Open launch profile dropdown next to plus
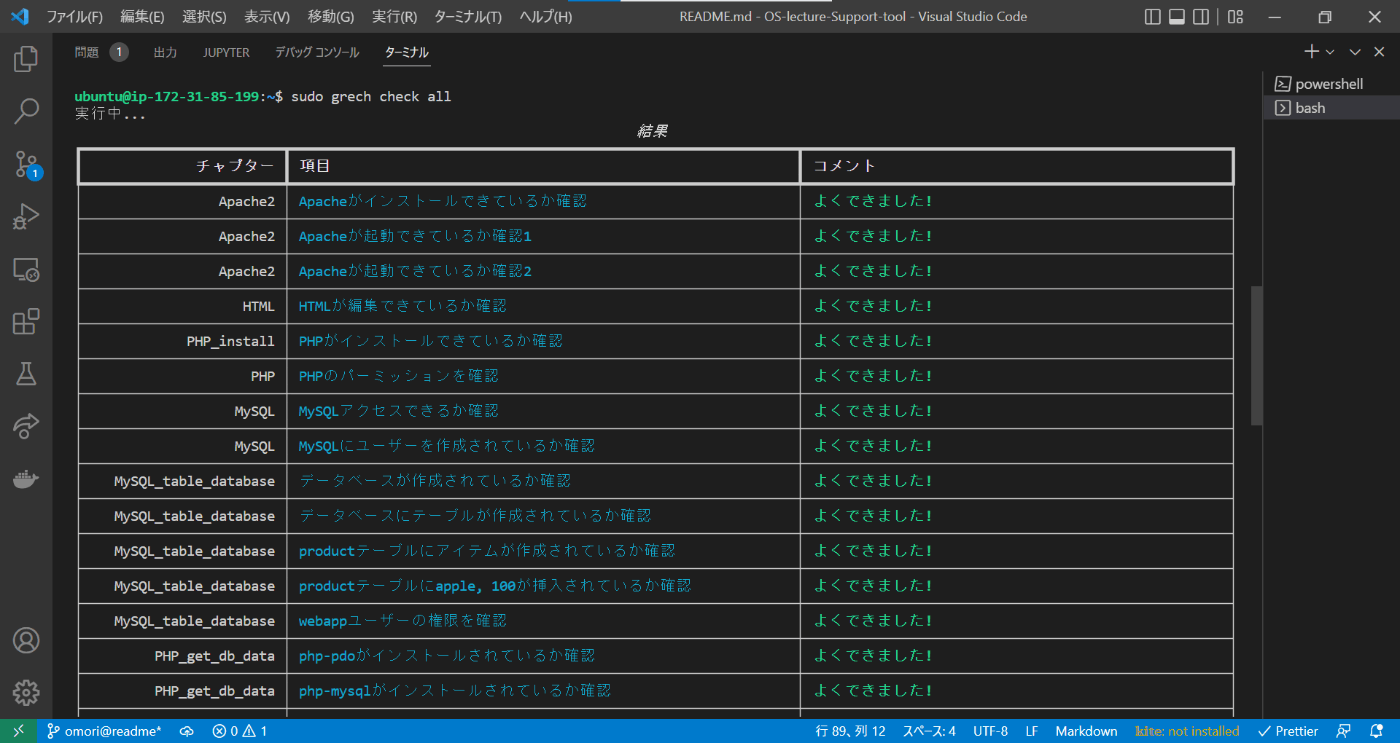The image size is (1400, 743). [x=1330, y=52]
